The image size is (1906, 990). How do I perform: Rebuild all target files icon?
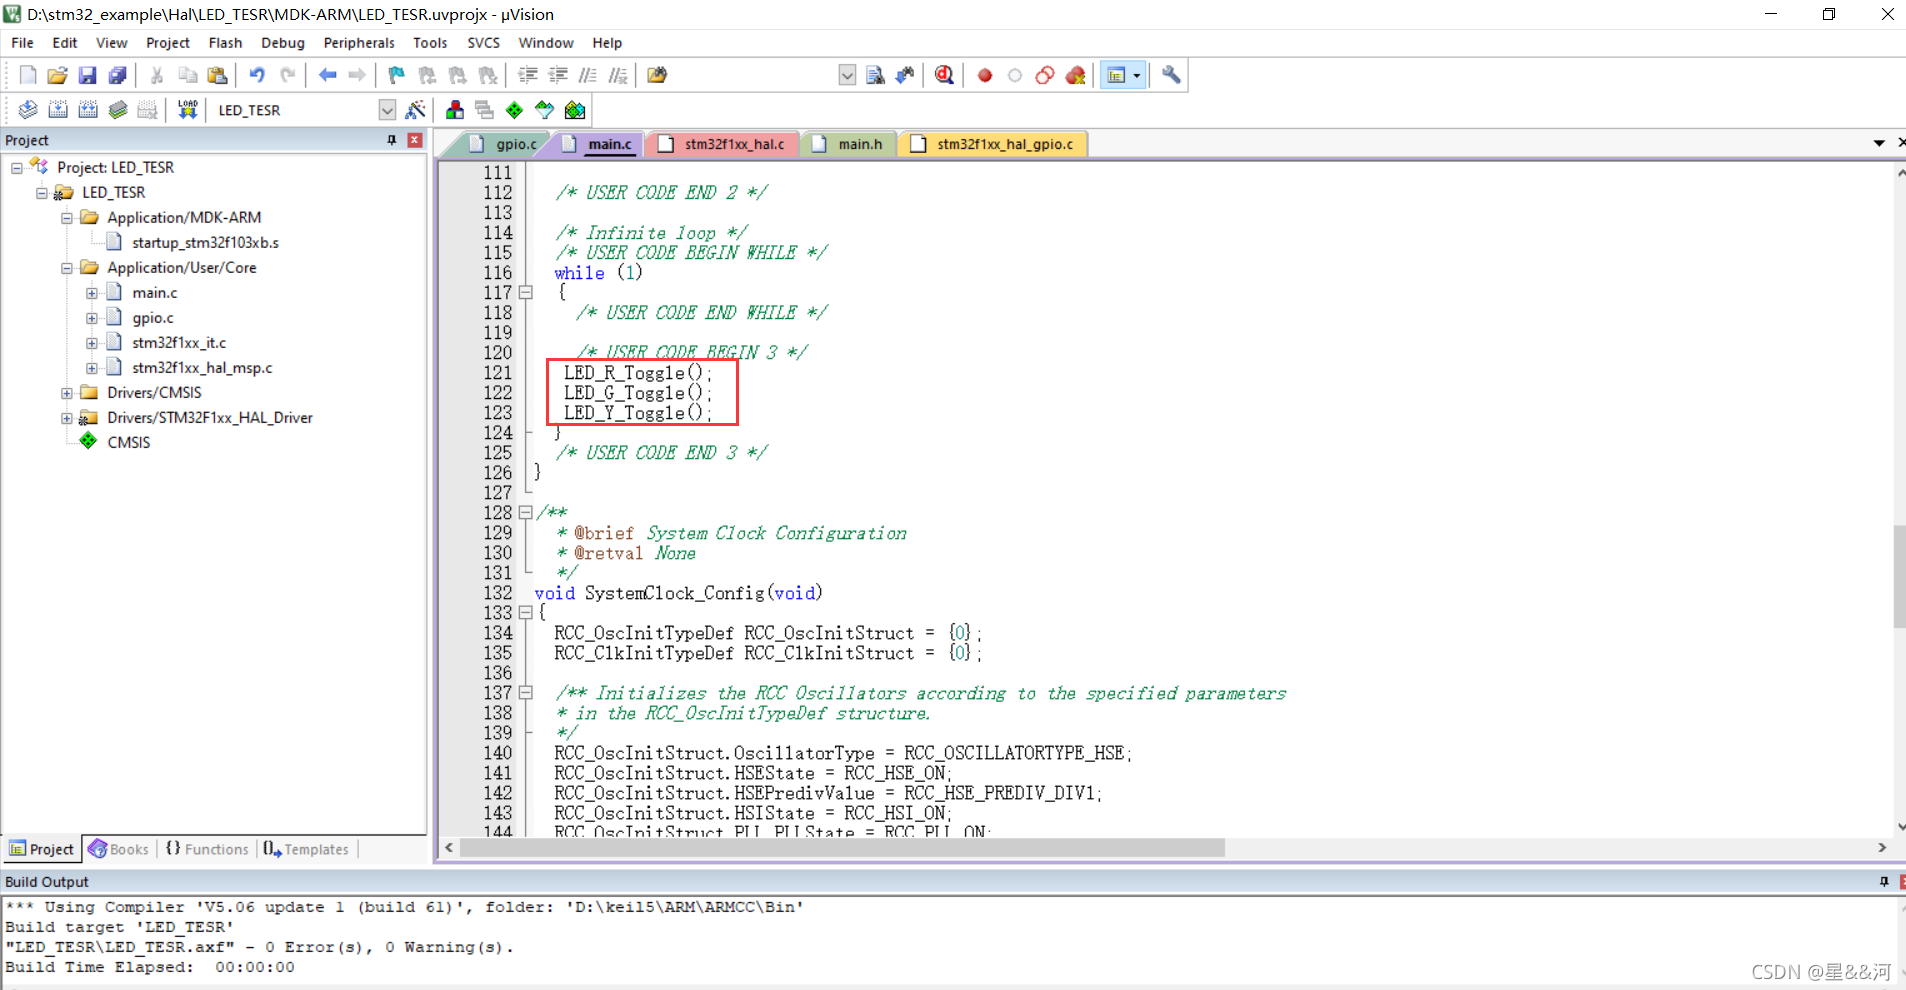tap(88, 110)
